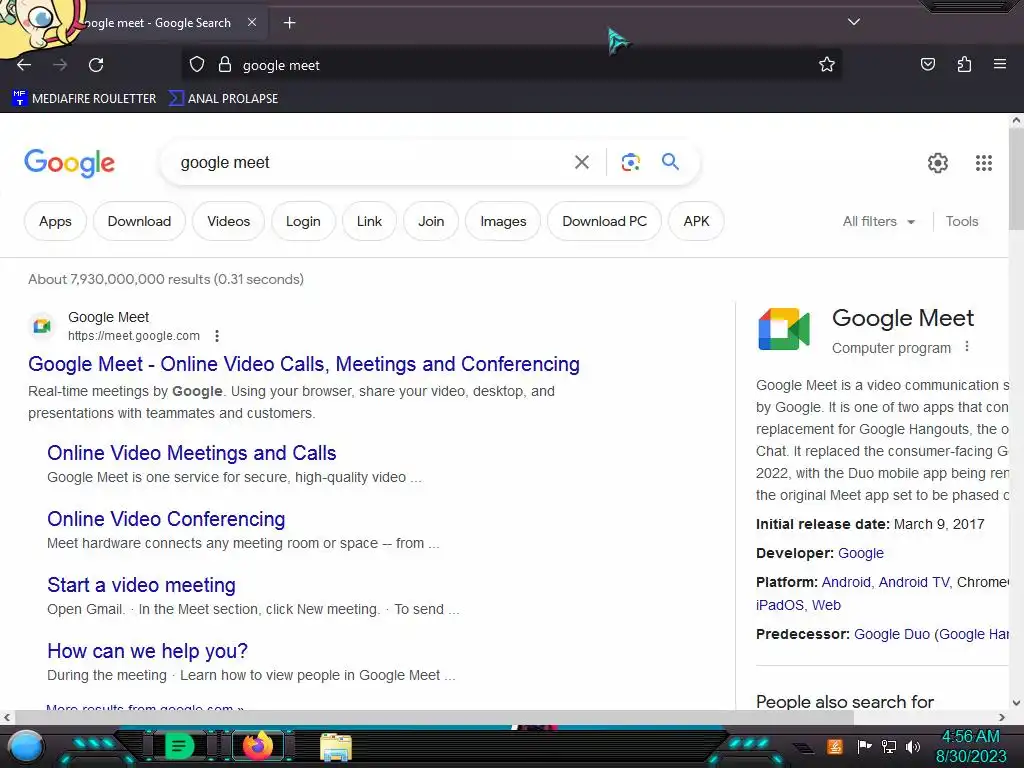Search by image using the Google Lens icon
The image size is (1024, 768).
coord(630,162)
